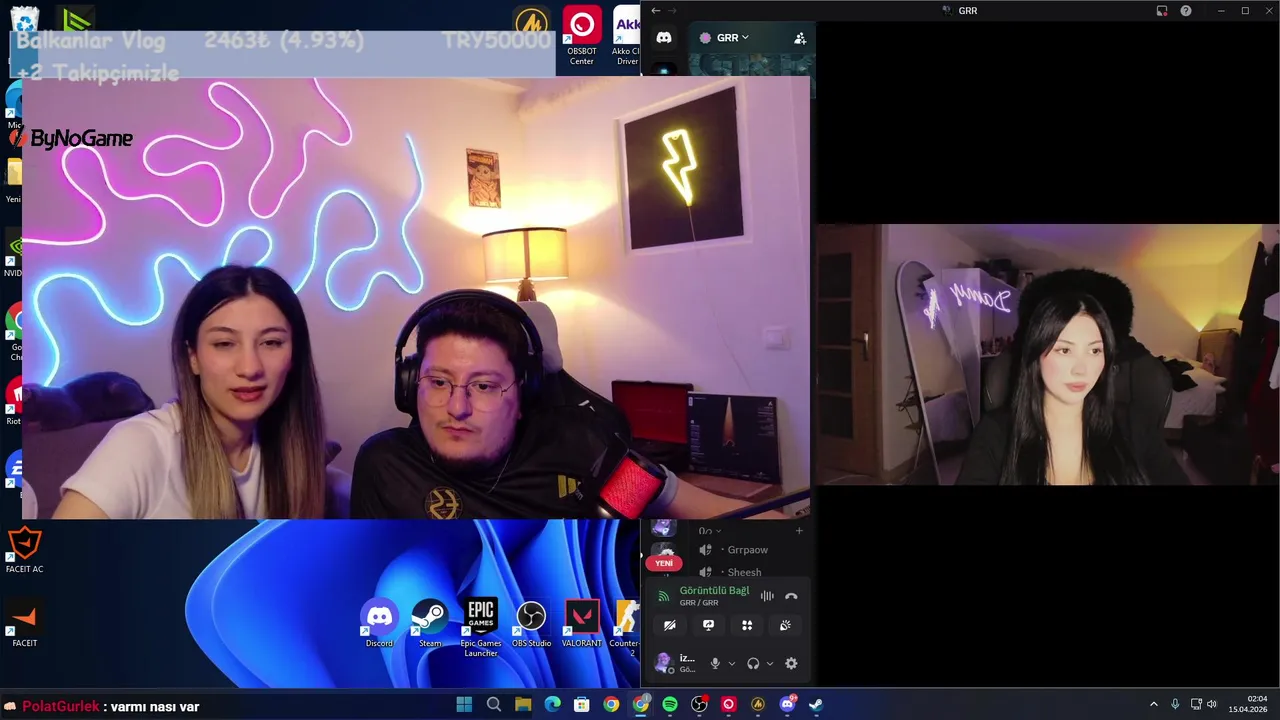Open Spotify from taskbar

point(670,704)
